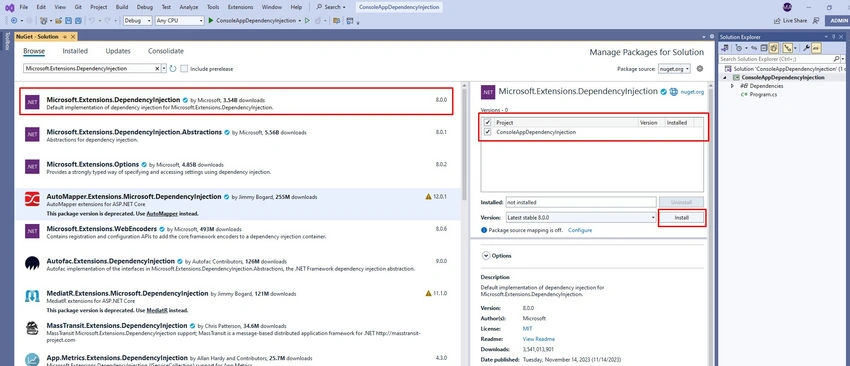Open the File menu

click(24, 7)
